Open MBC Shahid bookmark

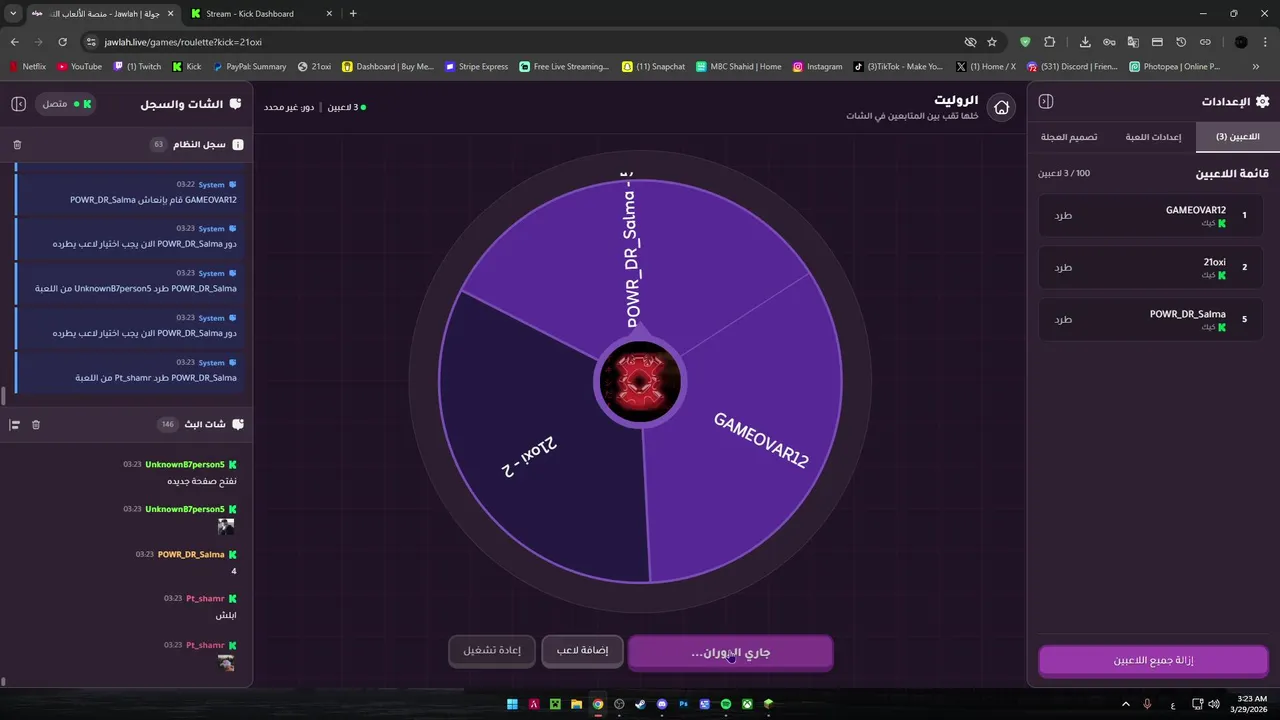739,66
